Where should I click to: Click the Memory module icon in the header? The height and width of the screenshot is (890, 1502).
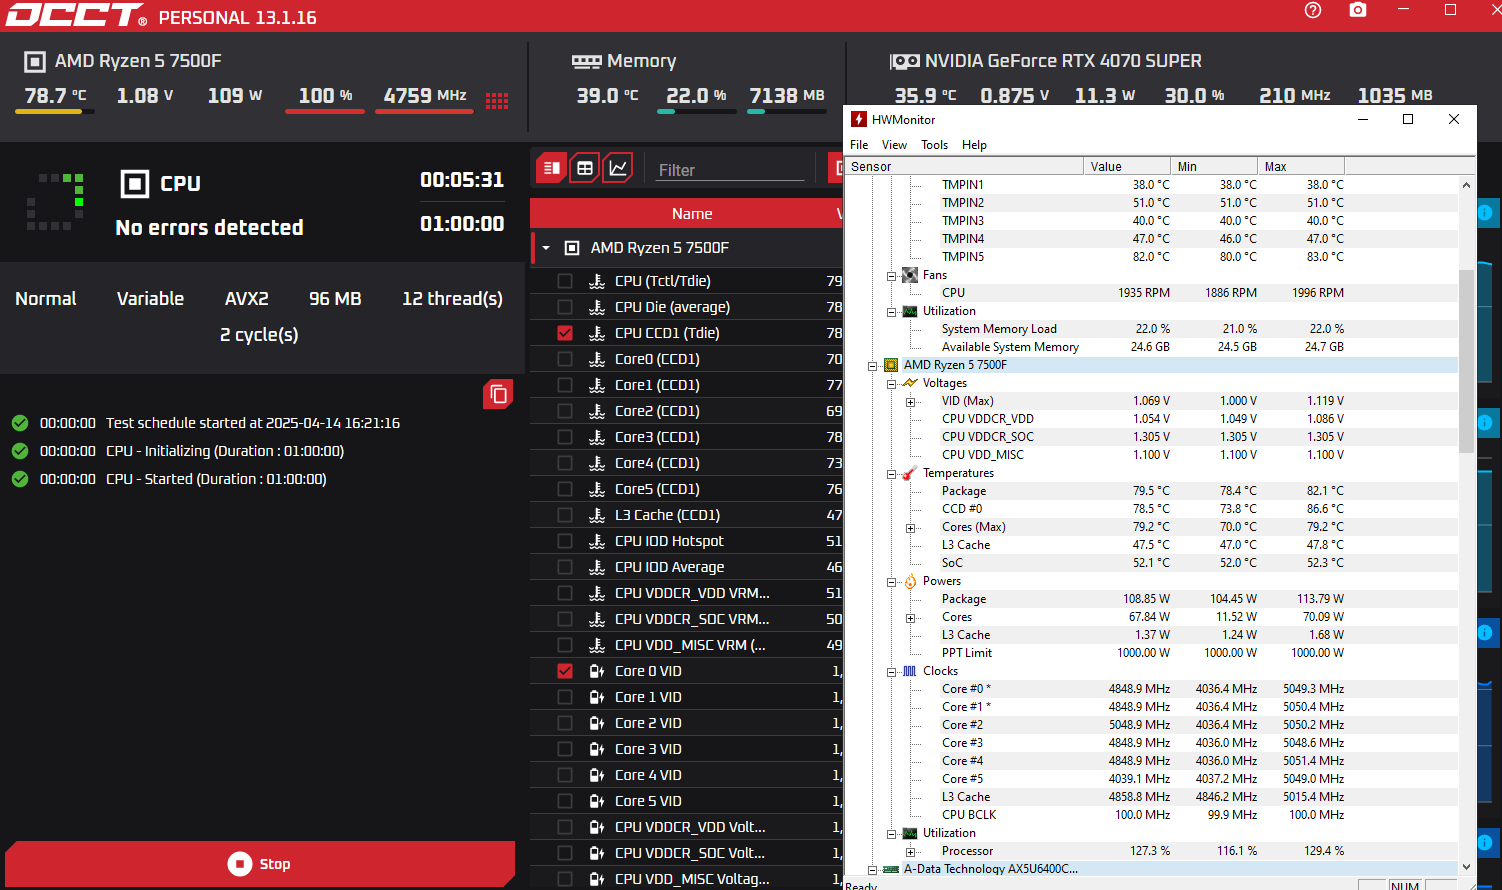[x=586, y=62]
